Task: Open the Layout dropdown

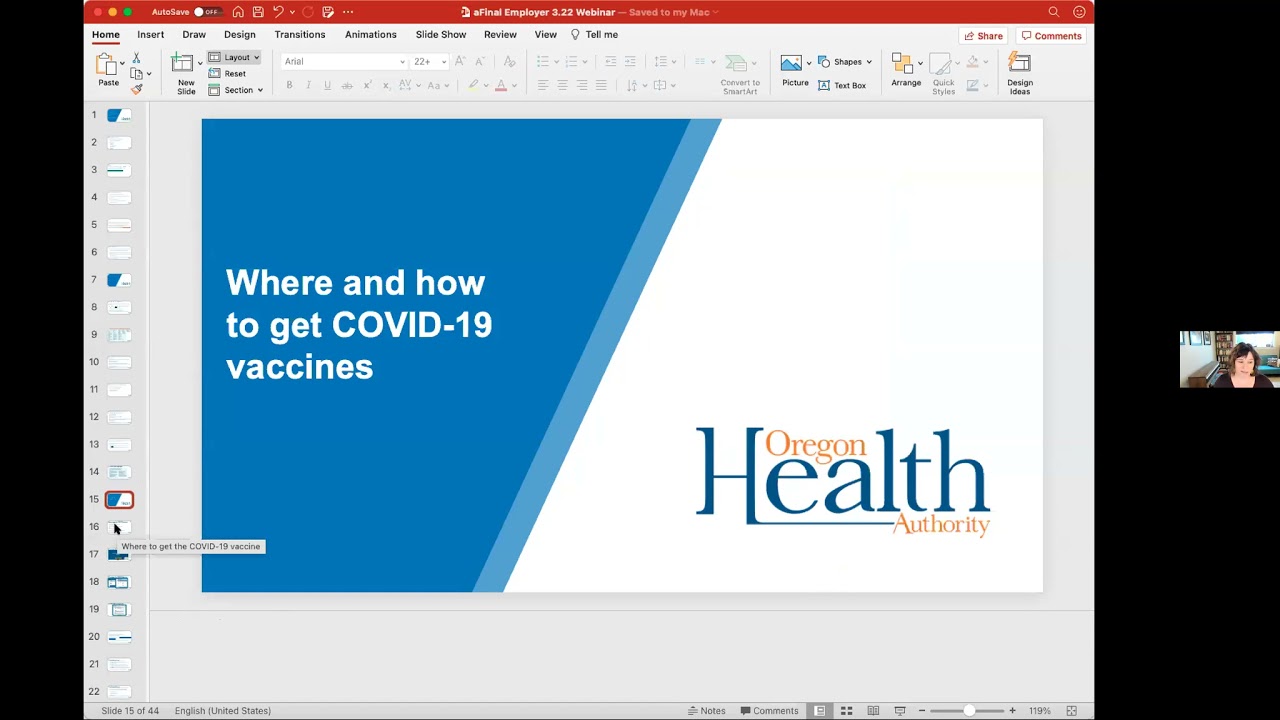Action: [x=234, y=57]
